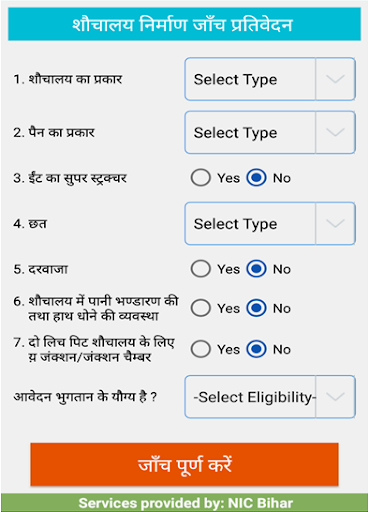Expand the पैन का प्रकार Select Type box
The height and width of the screenshot is (512, 369).
pyautogui.click(x=270, y=132)
